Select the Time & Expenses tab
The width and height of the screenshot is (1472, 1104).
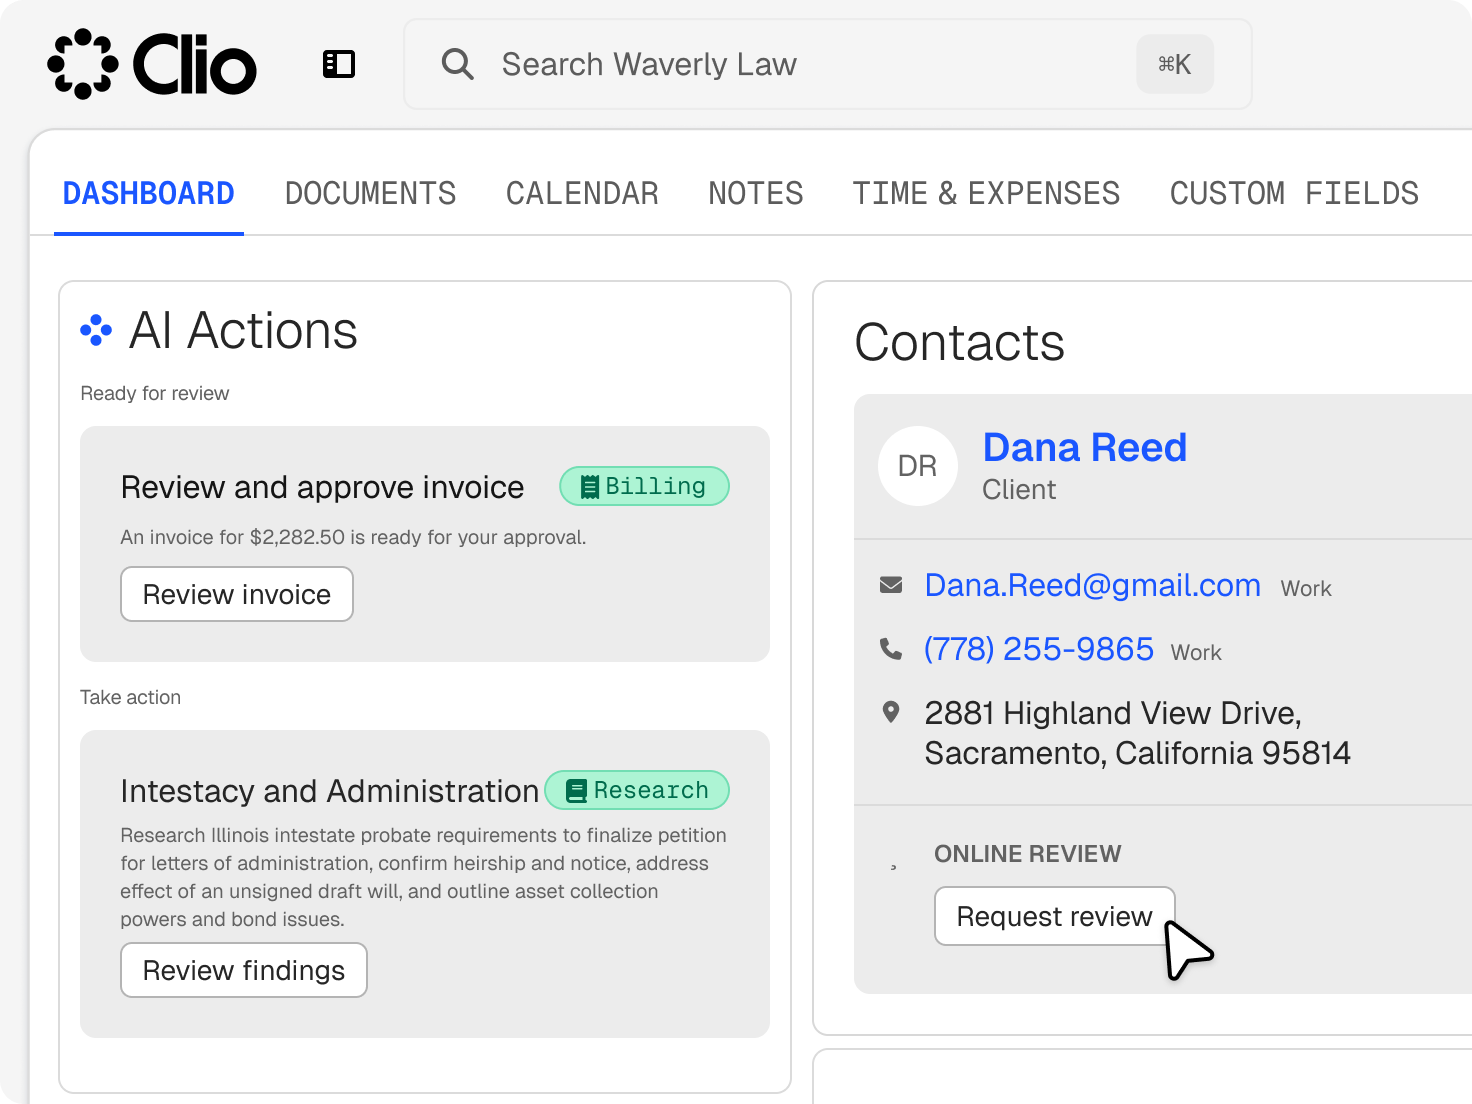click(987, 193)
